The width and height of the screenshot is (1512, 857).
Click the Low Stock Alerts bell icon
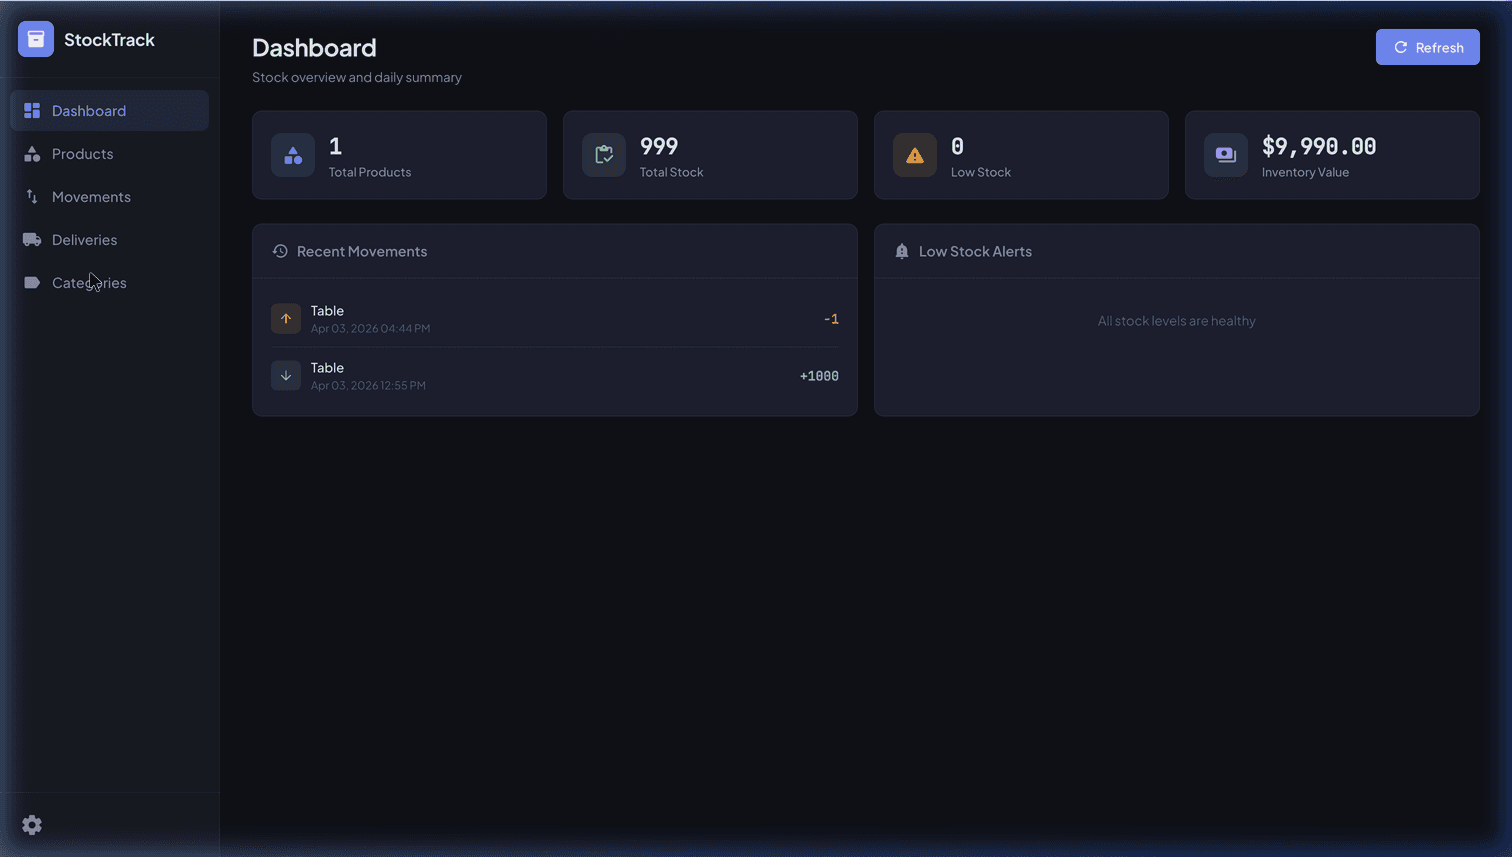click(899, 251)
